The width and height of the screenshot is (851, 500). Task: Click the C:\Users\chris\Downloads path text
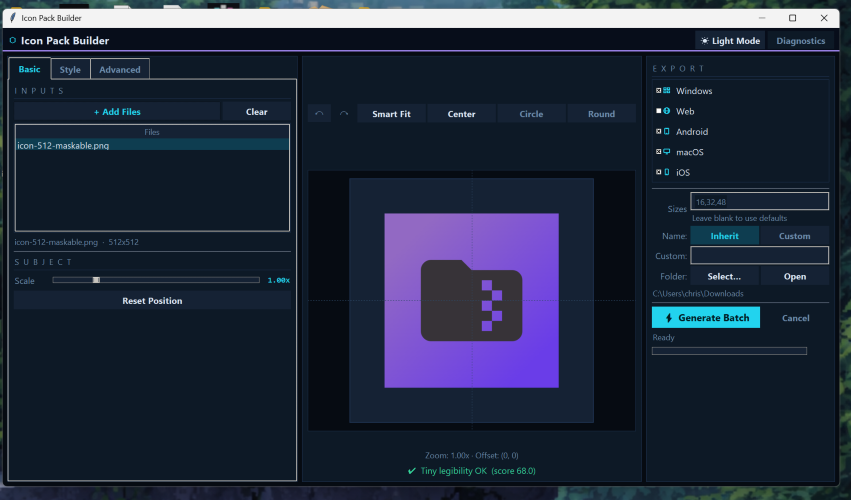pyautogui.click(x=698, y=294)
